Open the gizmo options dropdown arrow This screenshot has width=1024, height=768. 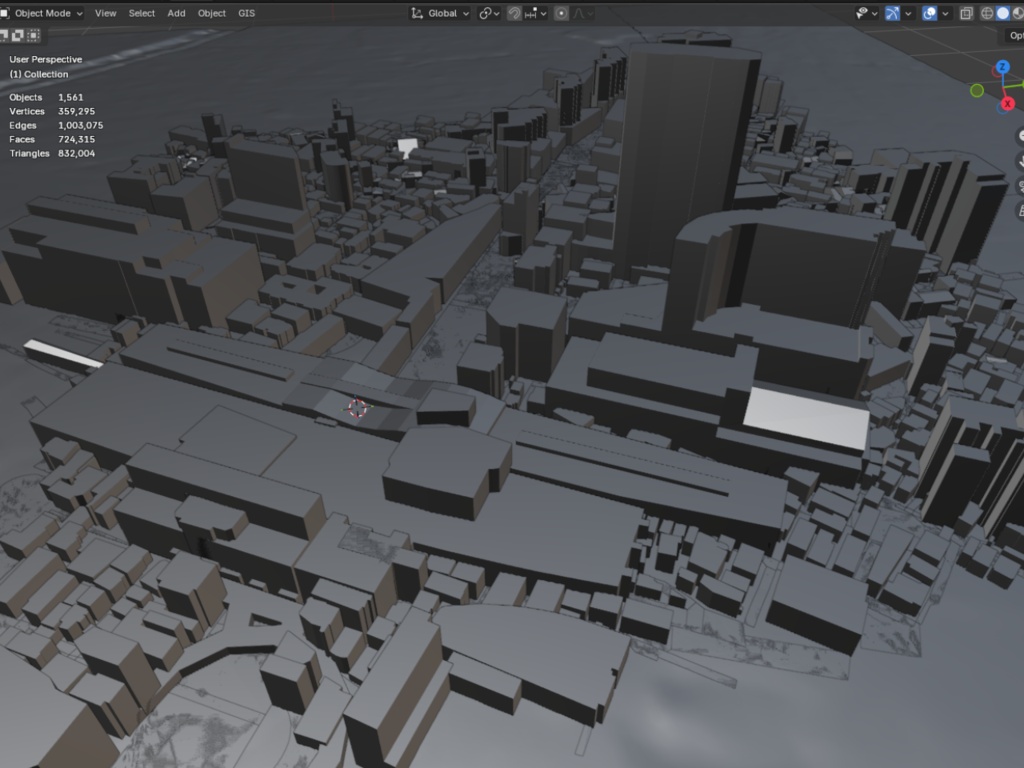pyautogui.click(x=908, y=13)
